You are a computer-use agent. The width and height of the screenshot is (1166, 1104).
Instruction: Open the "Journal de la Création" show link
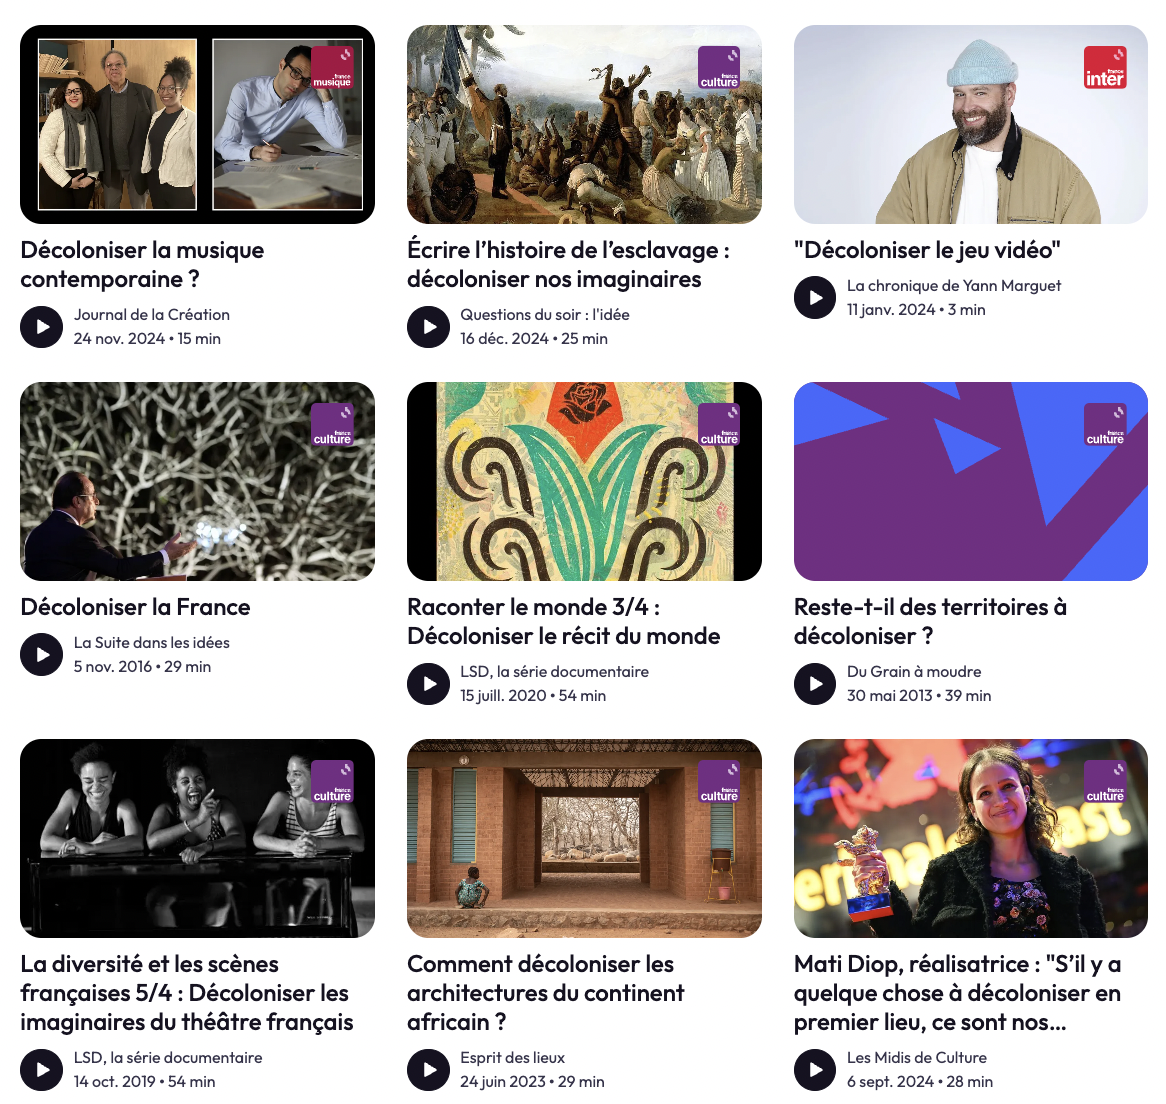152,314
